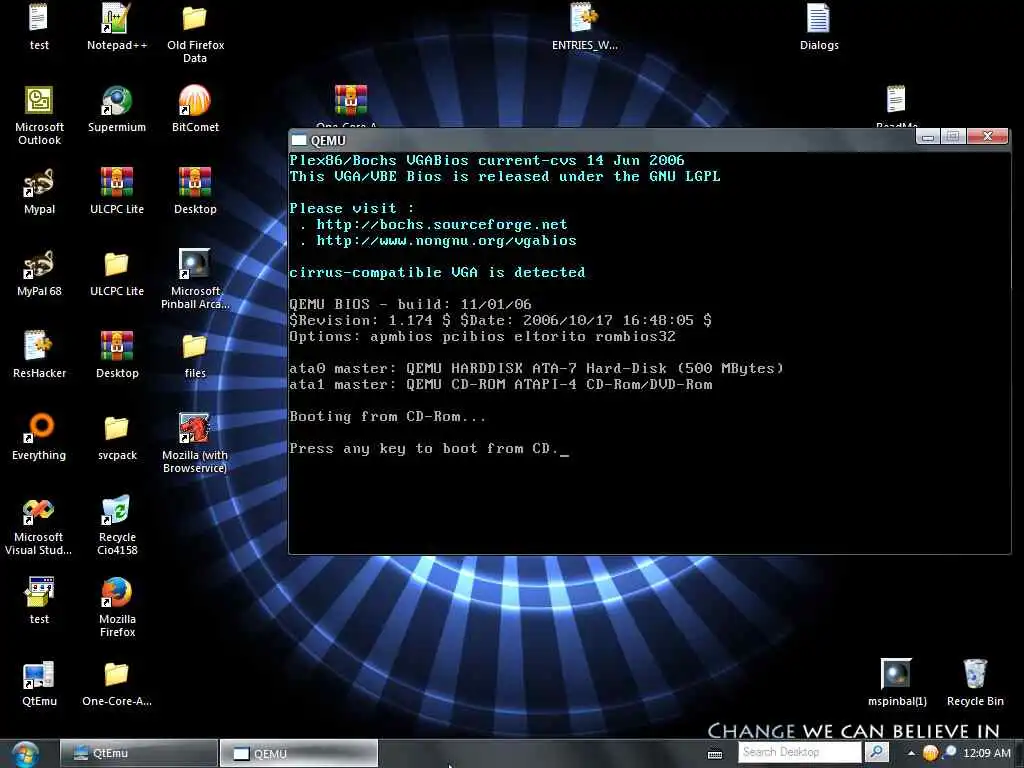Click the orange globe tray icon
This screenshot has height=768, width=1024.
[930, 753]
